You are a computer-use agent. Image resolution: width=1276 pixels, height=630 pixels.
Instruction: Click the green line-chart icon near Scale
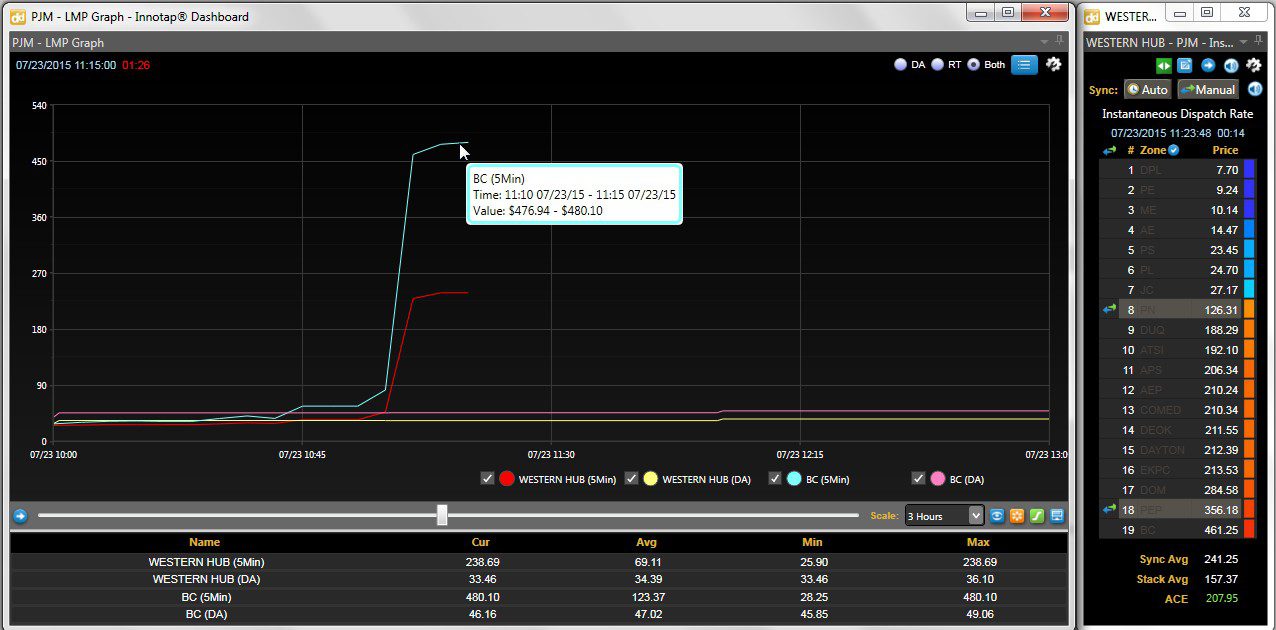click(1037, 516)
